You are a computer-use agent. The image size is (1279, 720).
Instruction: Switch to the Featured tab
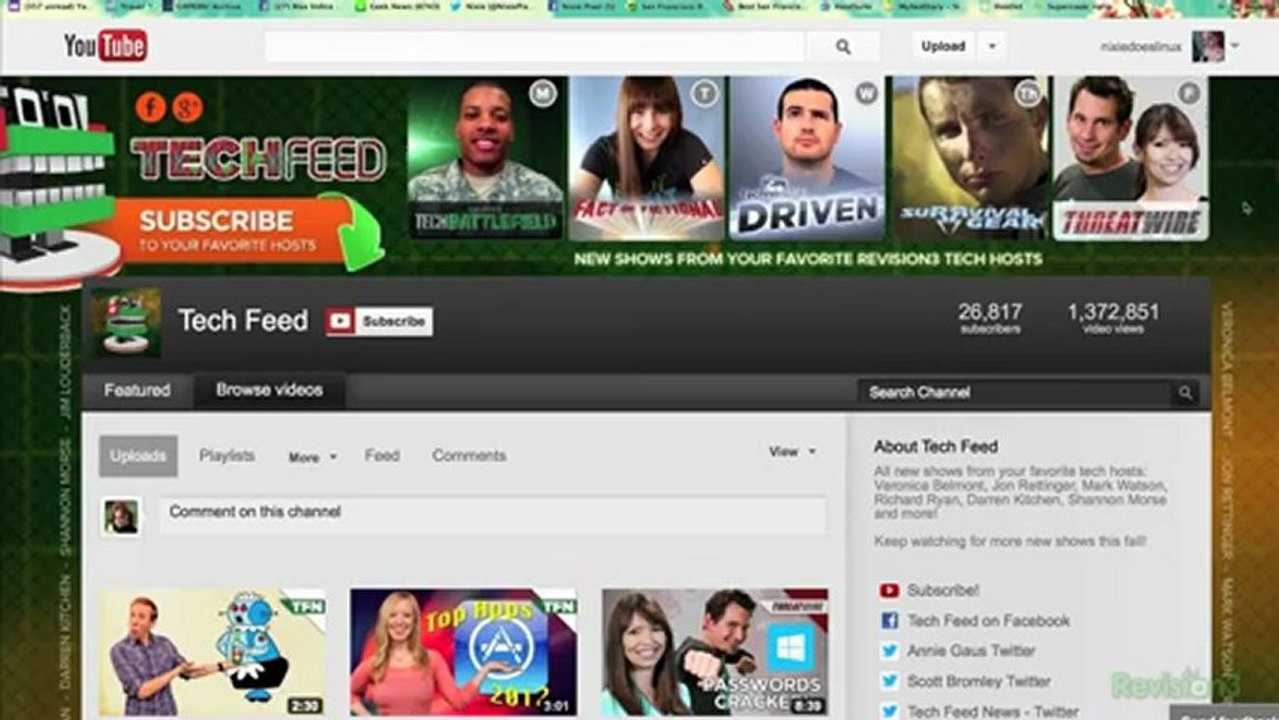click(137, 391)
